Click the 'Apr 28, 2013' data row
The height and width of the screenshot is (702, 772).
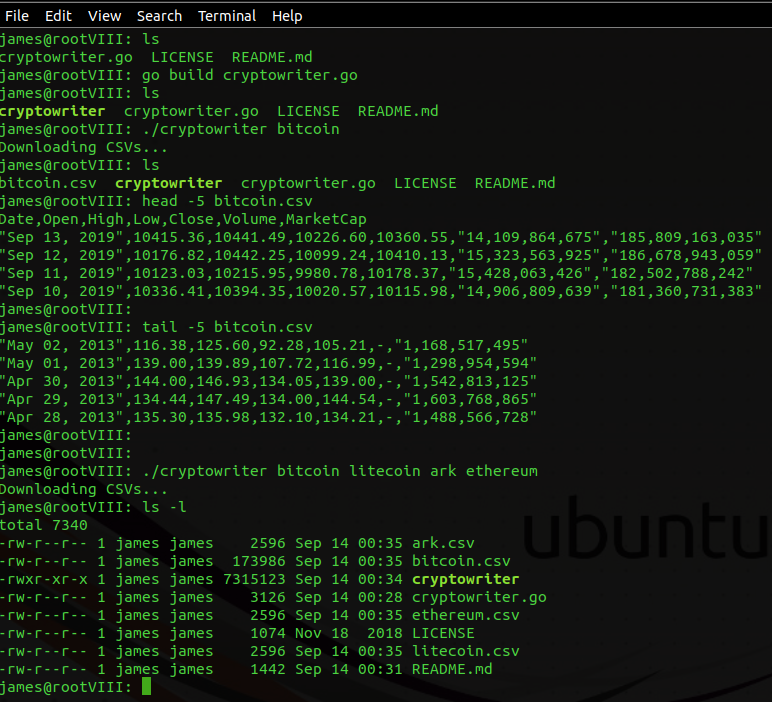click(x=268, y=417)
